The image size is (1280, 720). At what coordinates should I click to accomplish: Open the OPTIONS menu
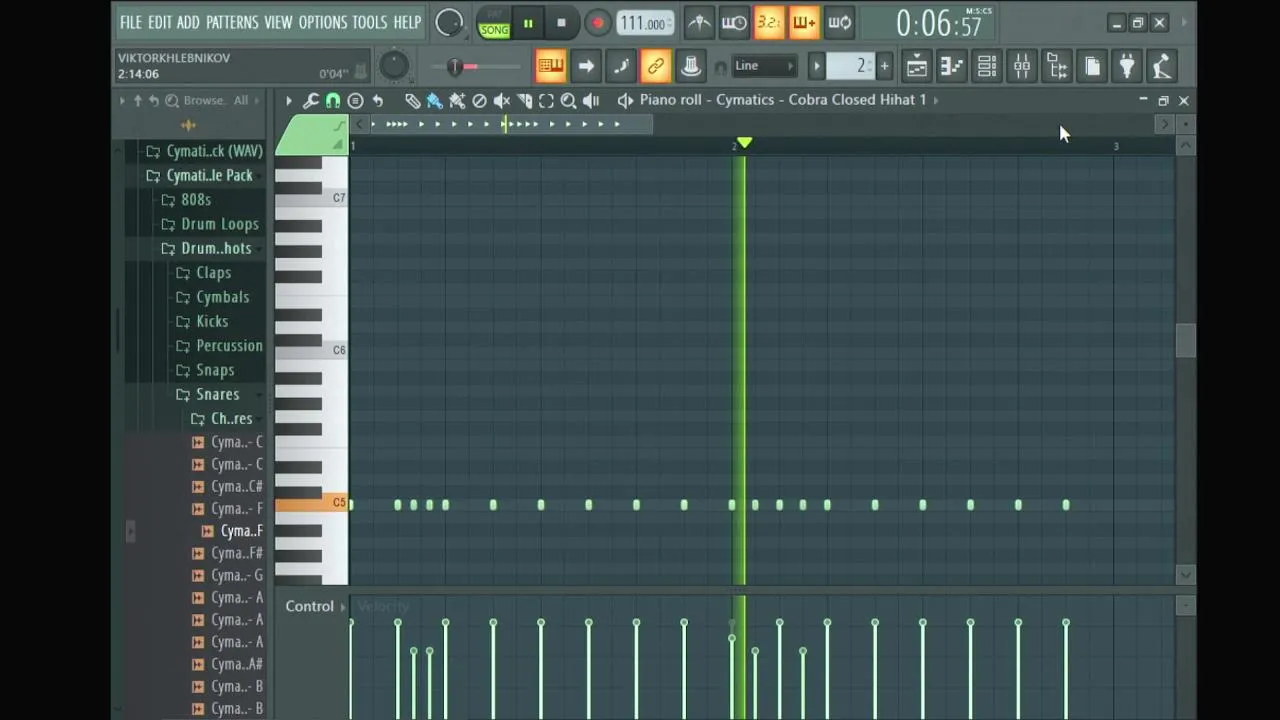[x=323, y=22]
